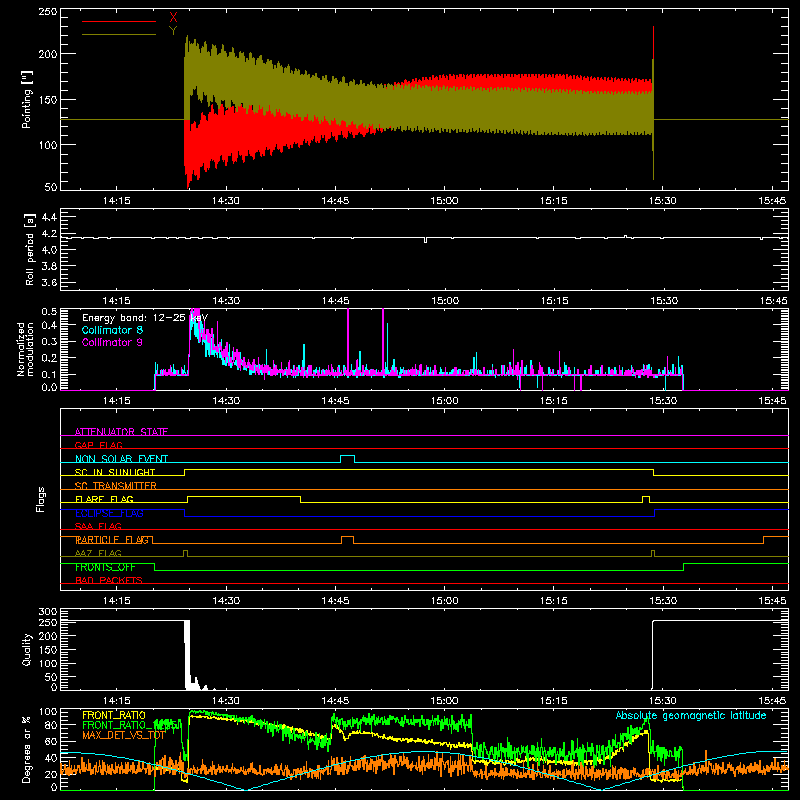The width and height of the screenshot is (800, 800).
Task: Click the PARTICLE_FLAG label
Action: 112,540
